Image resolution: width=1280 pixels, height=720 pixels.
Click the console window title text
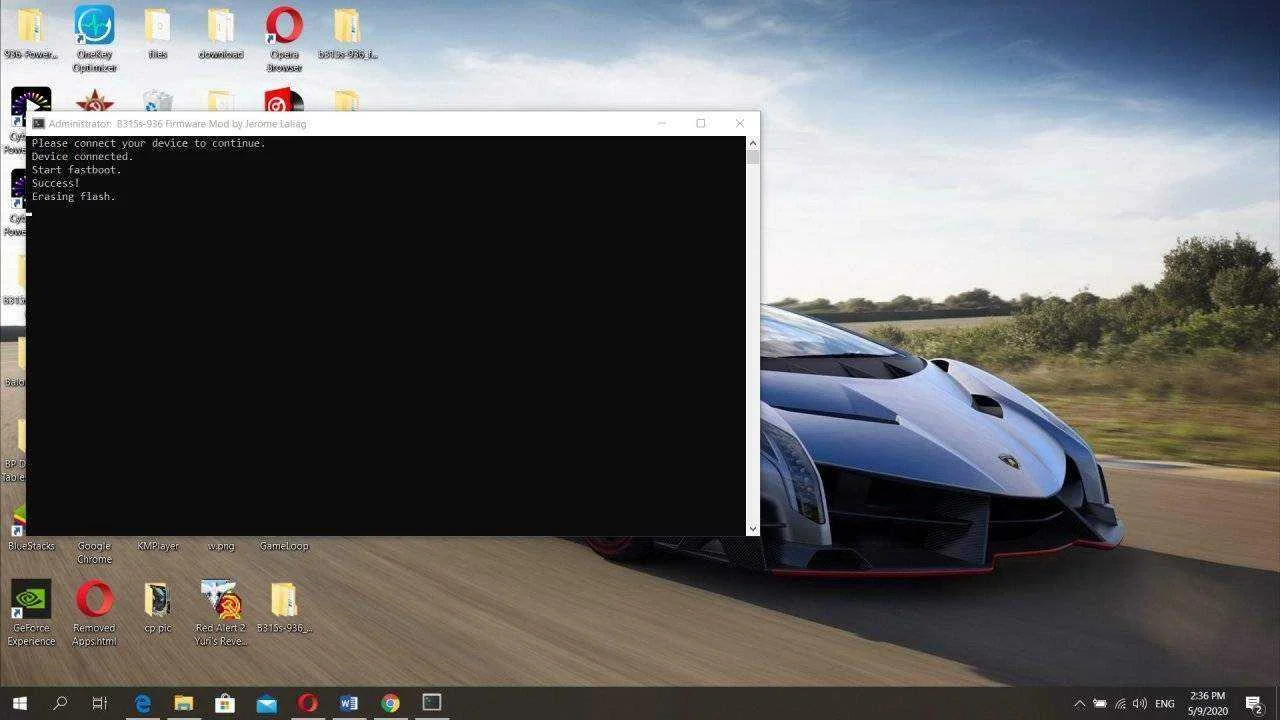(x=178, y=124)
